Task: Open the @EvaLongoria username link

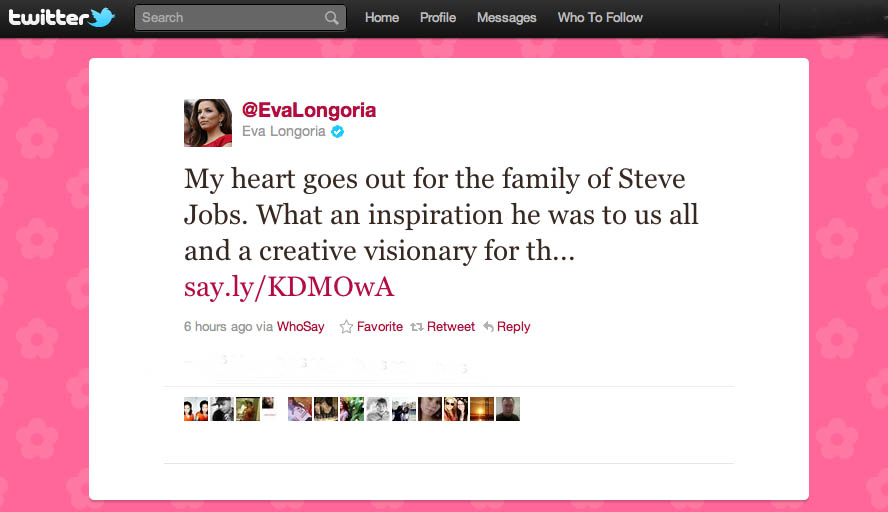Action: [309, 109]
